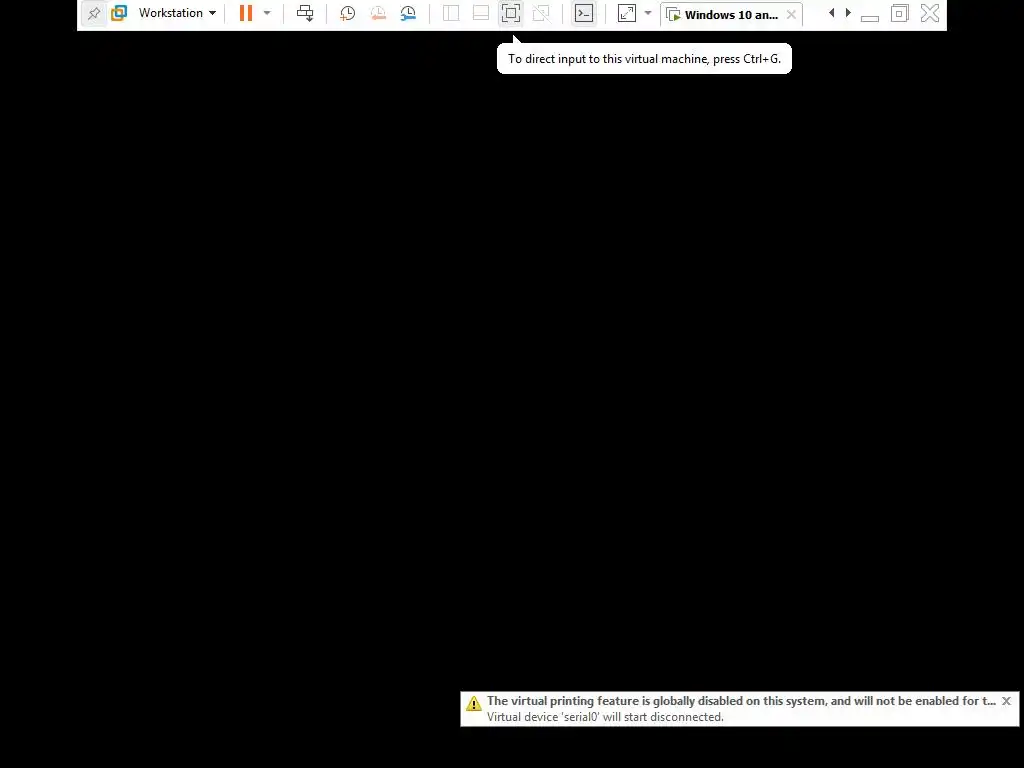The width and height of the screenshot is (1024, 768).
Task: Pause the virtual machine with the orange button
Action: [x=246, y=13]
